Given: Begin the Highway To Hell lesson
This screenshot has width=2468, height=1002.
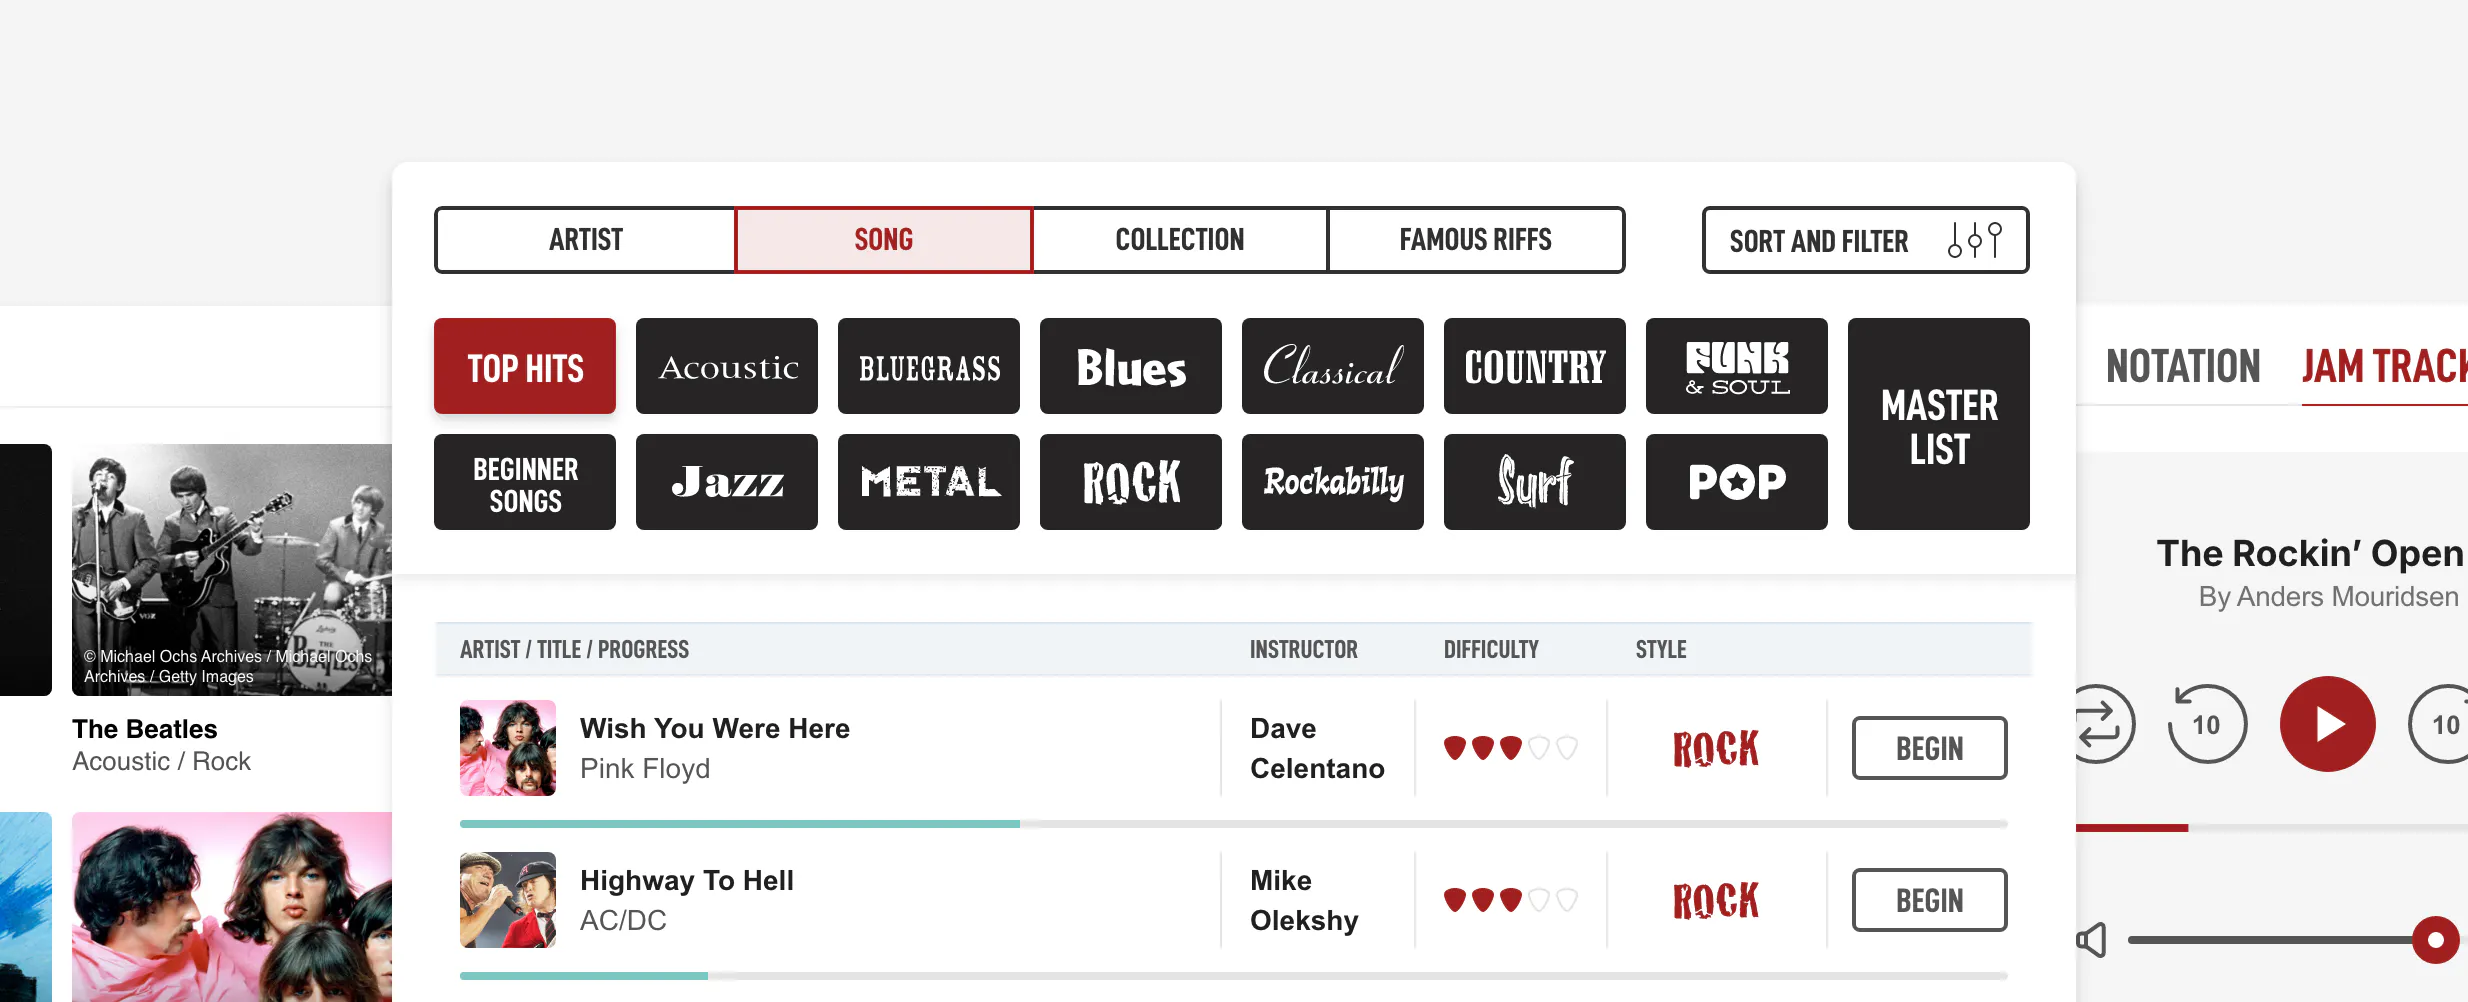Looking at the screenshot, I should [1929, 900].
